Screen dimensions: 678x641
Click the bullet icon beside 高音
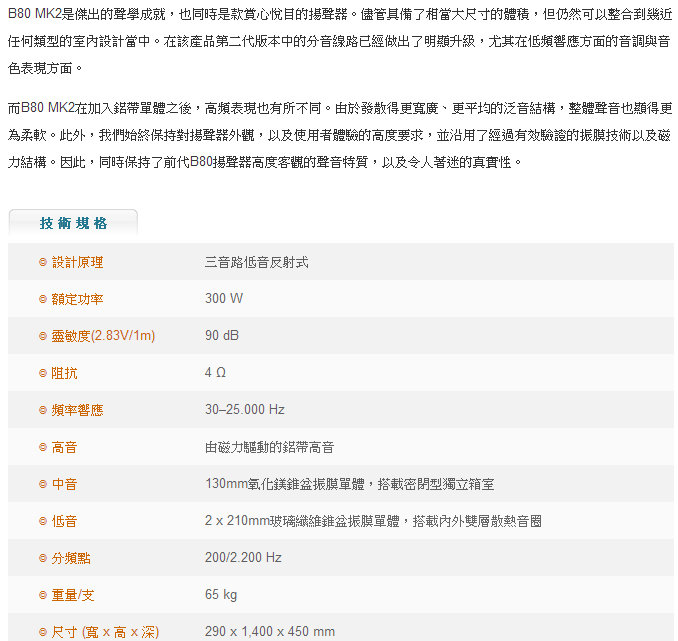click(x=43, y=447)
